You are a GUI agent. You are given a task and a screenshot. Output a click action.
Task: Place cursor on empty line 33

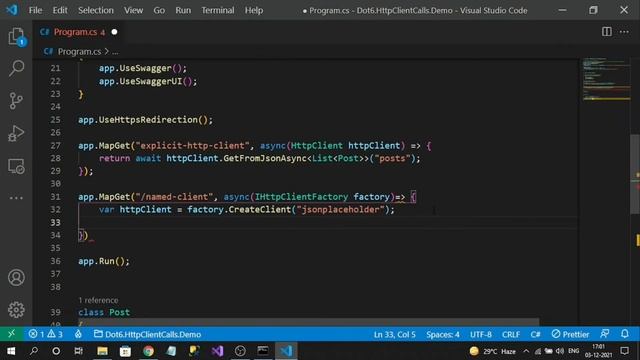[x=327, y=222]
